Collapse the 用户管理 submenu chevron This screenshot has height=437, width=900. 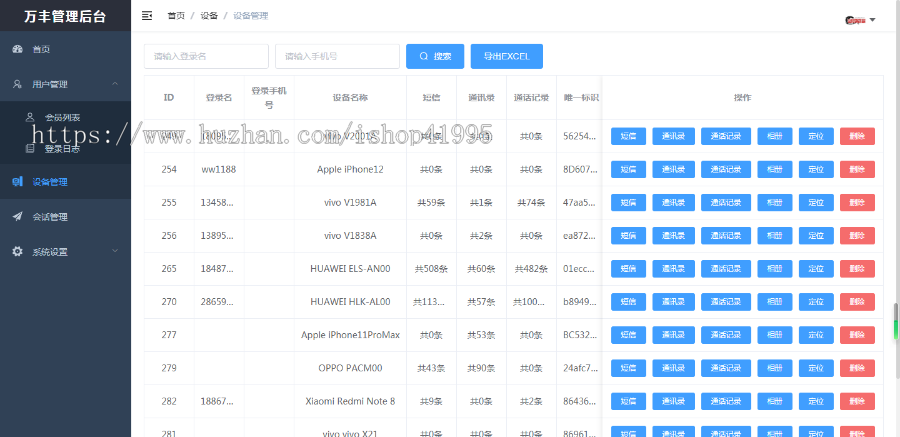coord(115,84)
